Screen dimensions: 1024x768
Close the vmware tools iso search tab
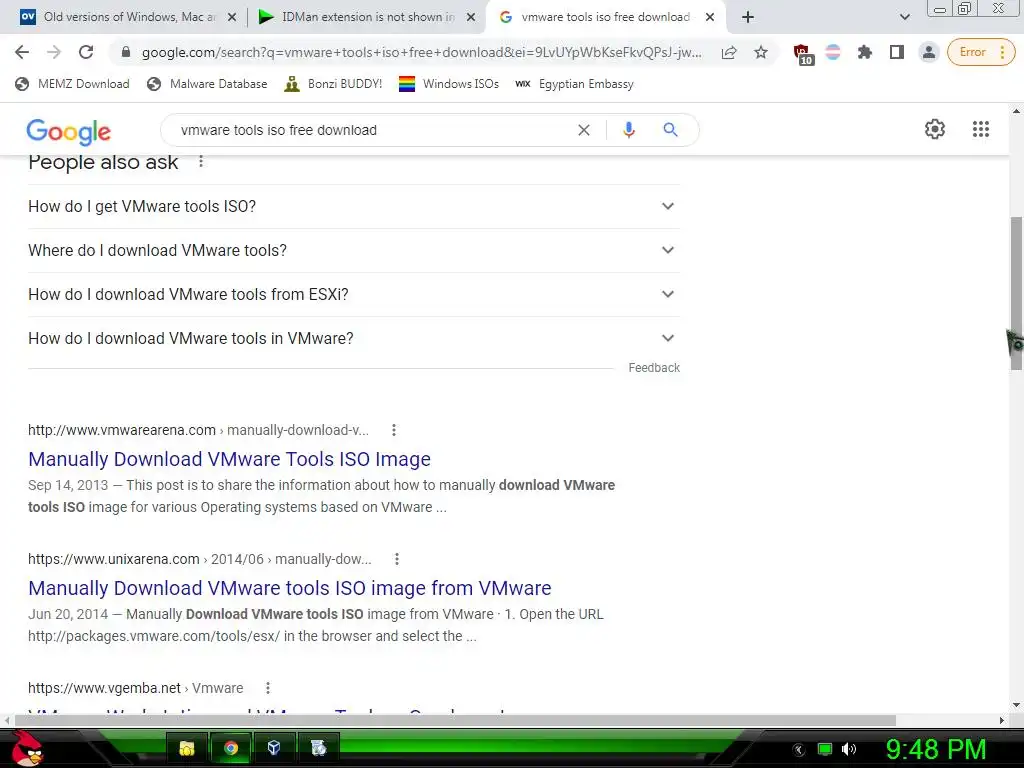[710, 18]
